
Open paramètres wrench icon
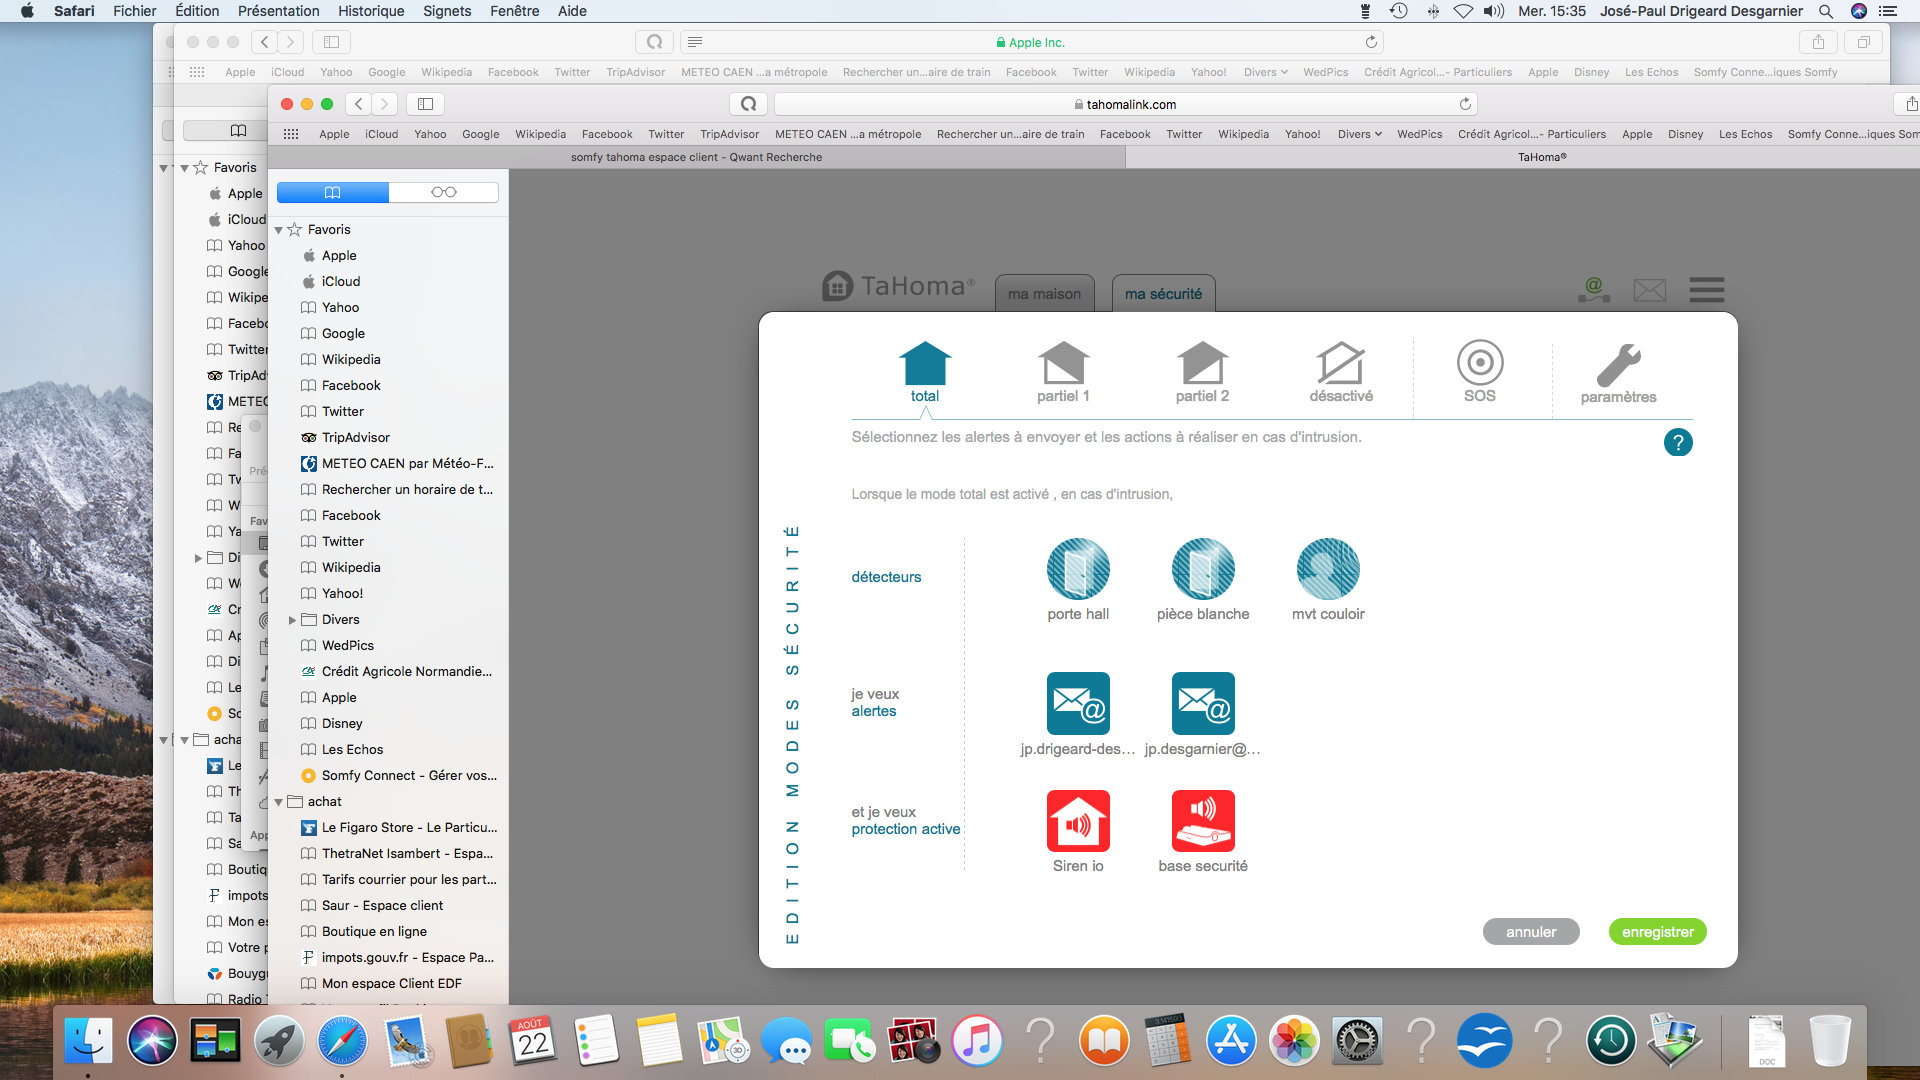[x=1618, y=366]
